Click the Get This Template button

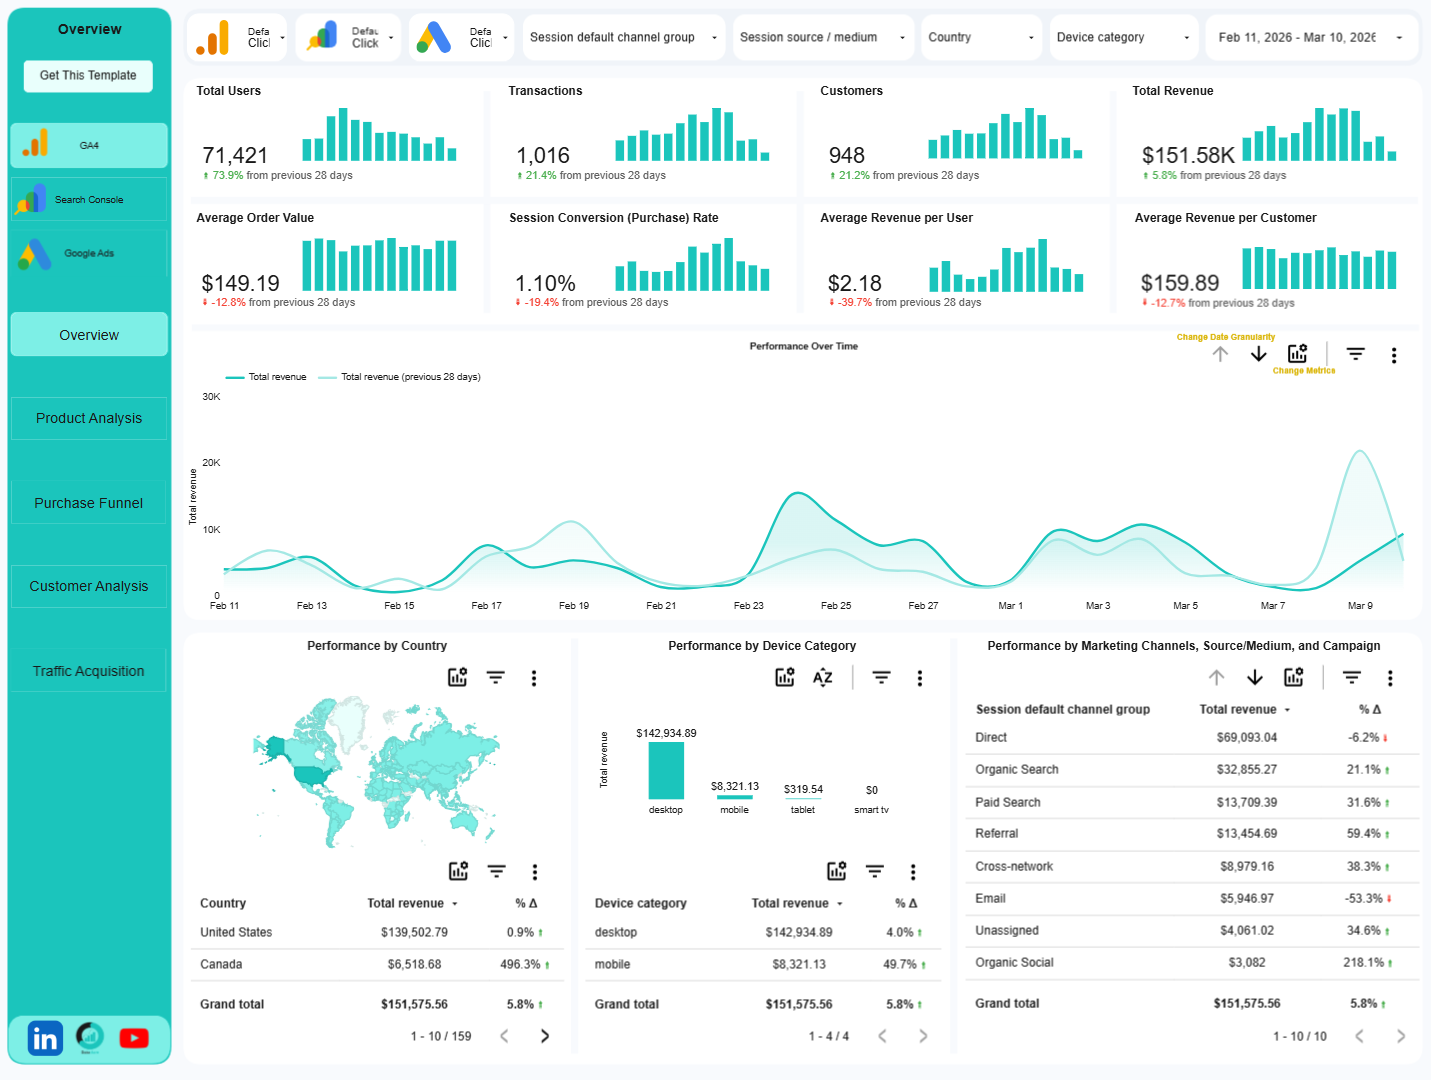point(87,76)
